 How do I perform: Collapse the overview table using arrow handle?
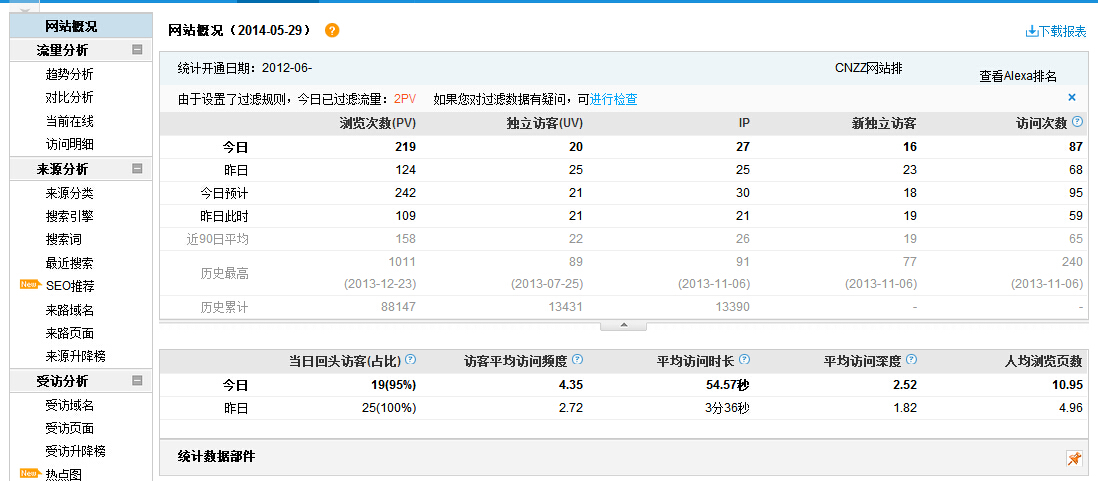click(623, 325)
